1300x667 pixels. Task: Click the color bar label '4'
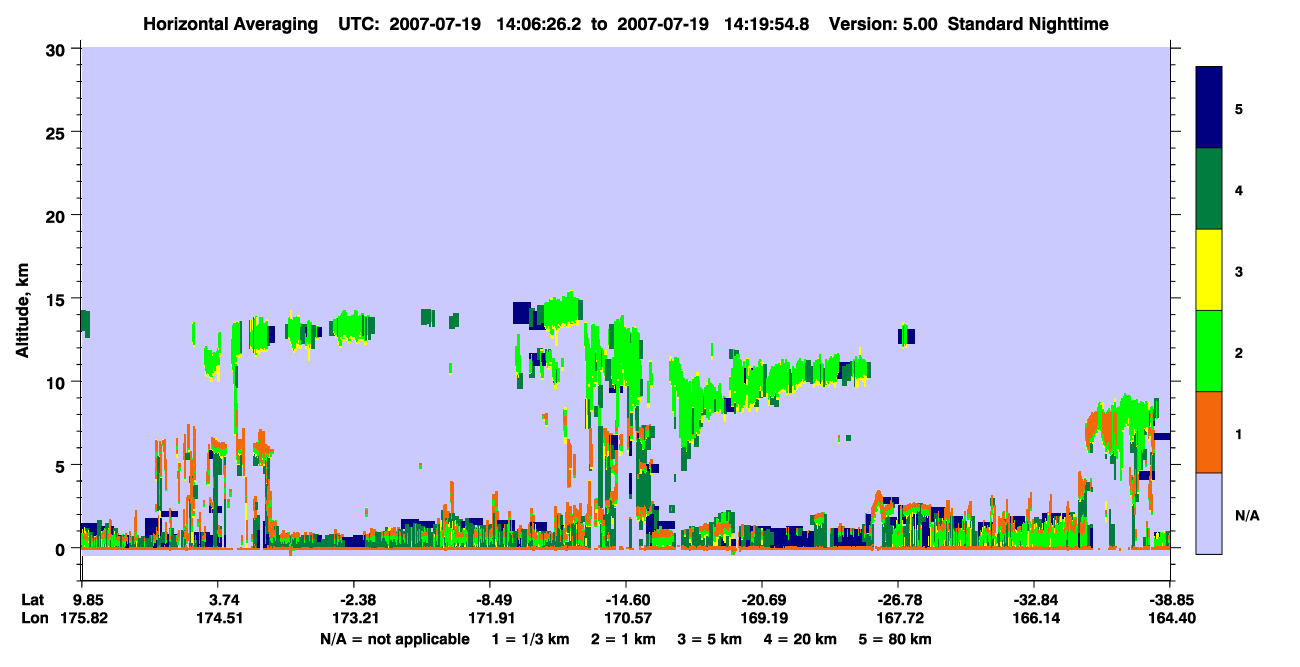coord(1239,190)
